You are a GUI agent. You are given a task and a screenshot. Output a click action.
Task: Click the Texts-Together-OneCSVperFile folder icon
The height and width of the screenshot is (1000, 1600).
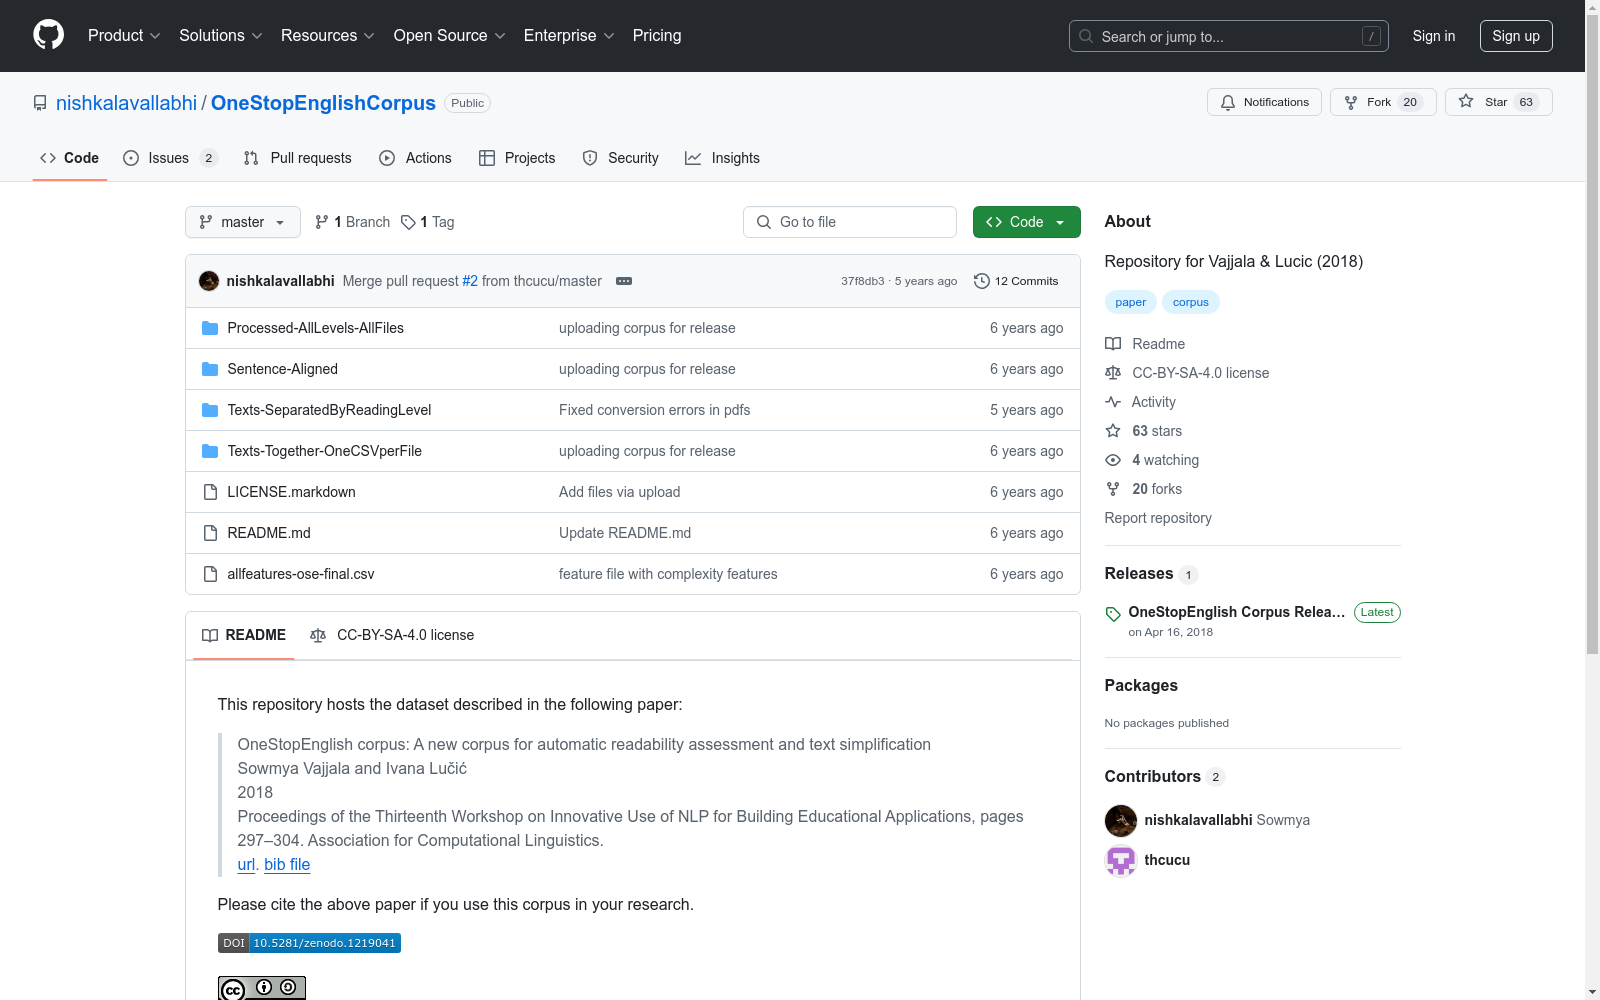pos(210,451)
